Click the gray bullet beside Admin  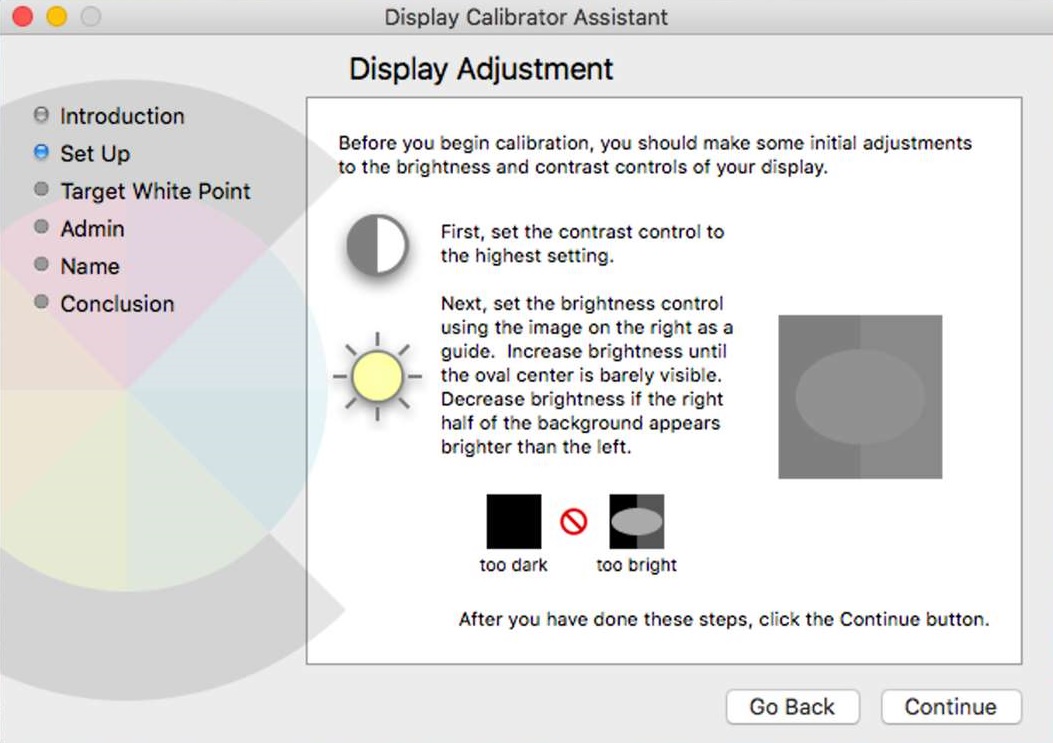point(41,226)
